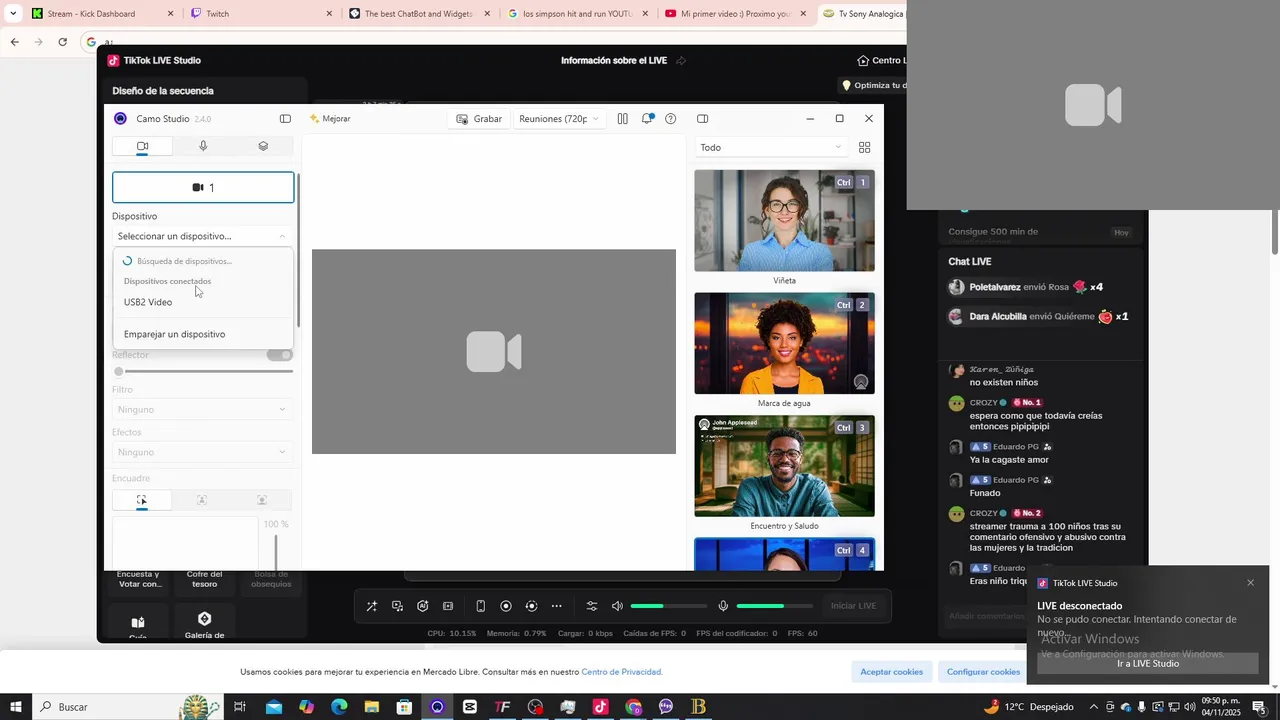Toggle the left sidebar panel icon
Image resolution: width=1280 pixels, height=720 pixels.
pyautogui.click(x=285, y=119)
